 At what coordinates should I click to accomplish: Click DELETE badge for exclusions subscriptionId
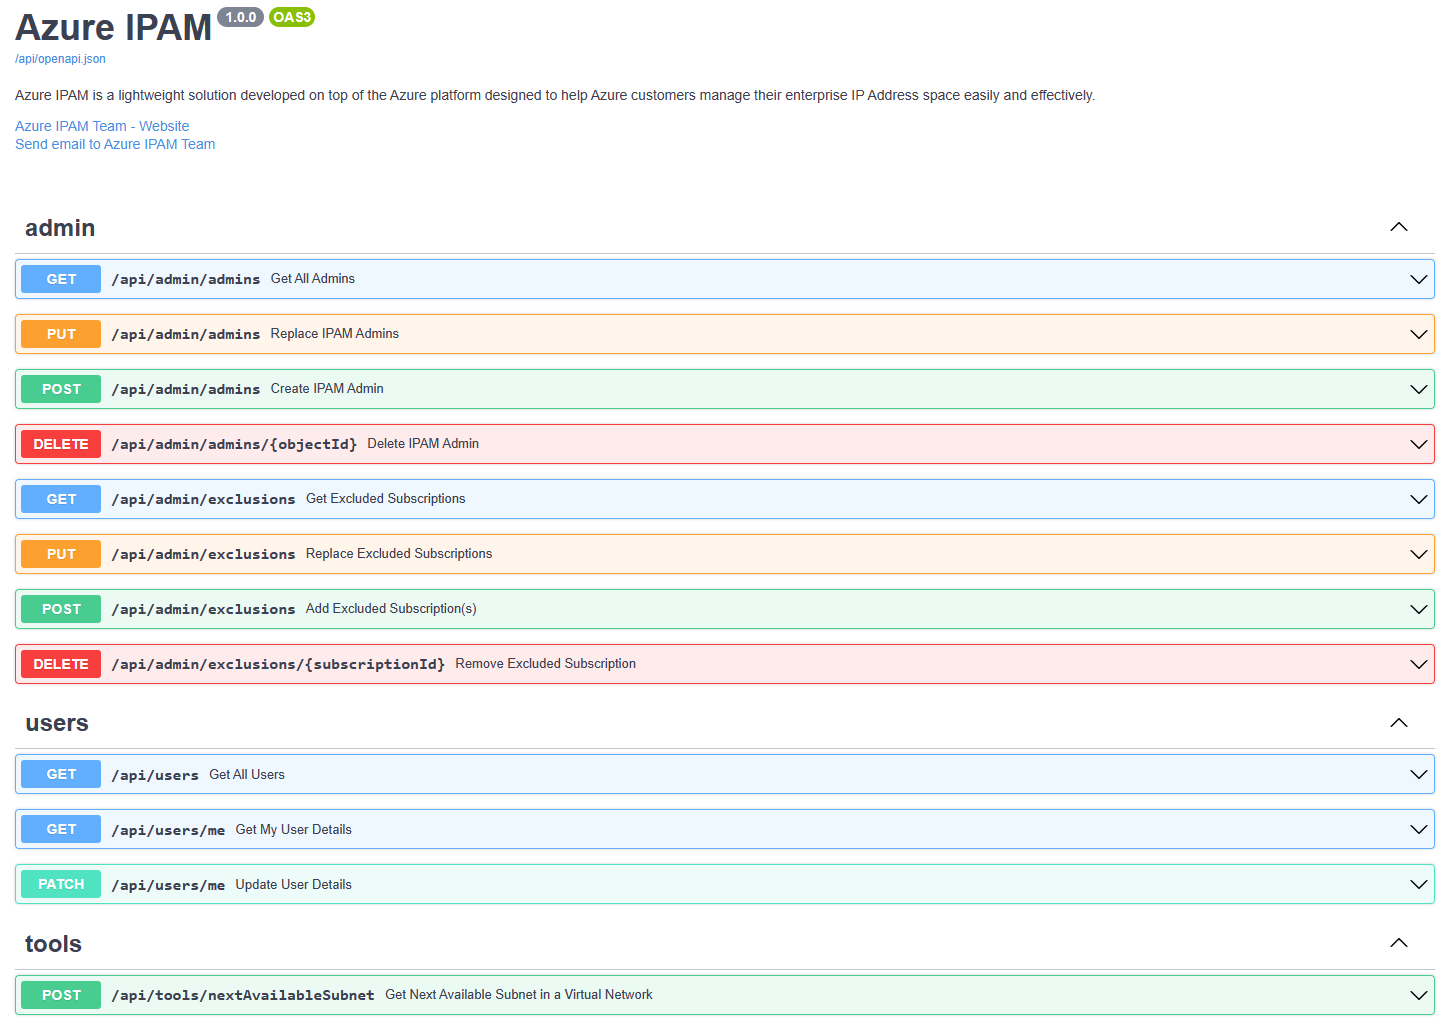[61, 664]
